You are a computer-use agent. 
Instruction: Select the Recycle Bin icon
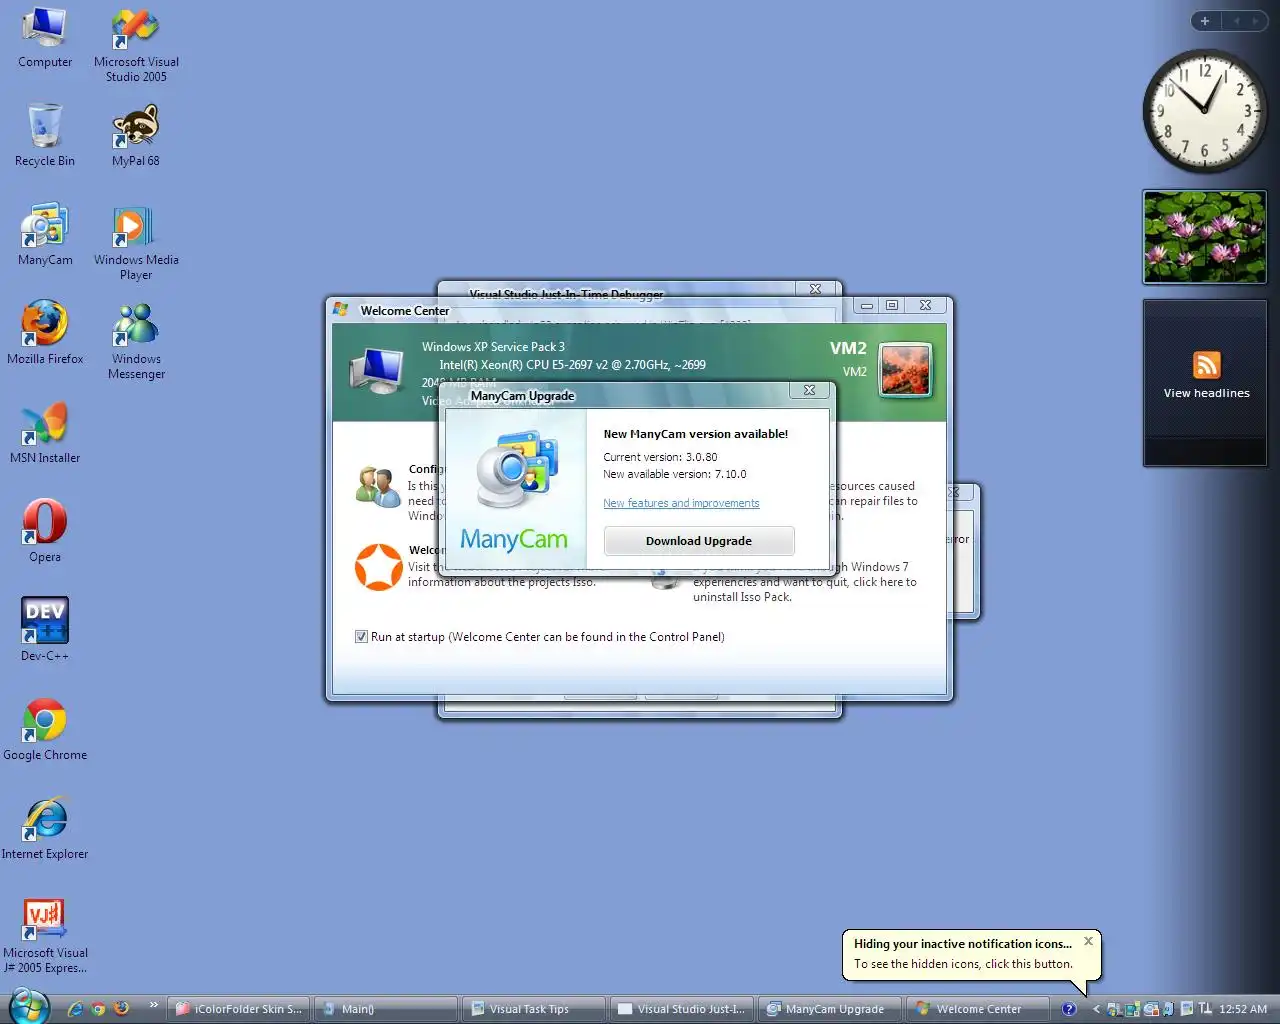(45, 135)
